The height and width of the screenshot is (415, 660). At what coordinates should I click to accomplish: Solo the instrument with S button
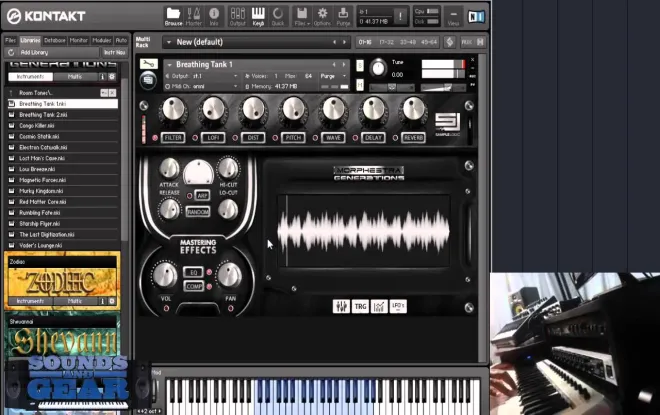pyautogui.click(x=360, y=65)
